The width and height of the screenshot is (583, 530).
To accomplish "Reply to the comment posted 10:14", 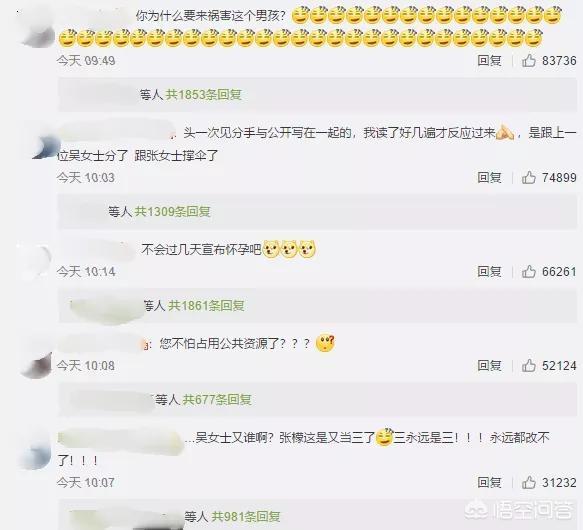I will click(x=489, y=272).
